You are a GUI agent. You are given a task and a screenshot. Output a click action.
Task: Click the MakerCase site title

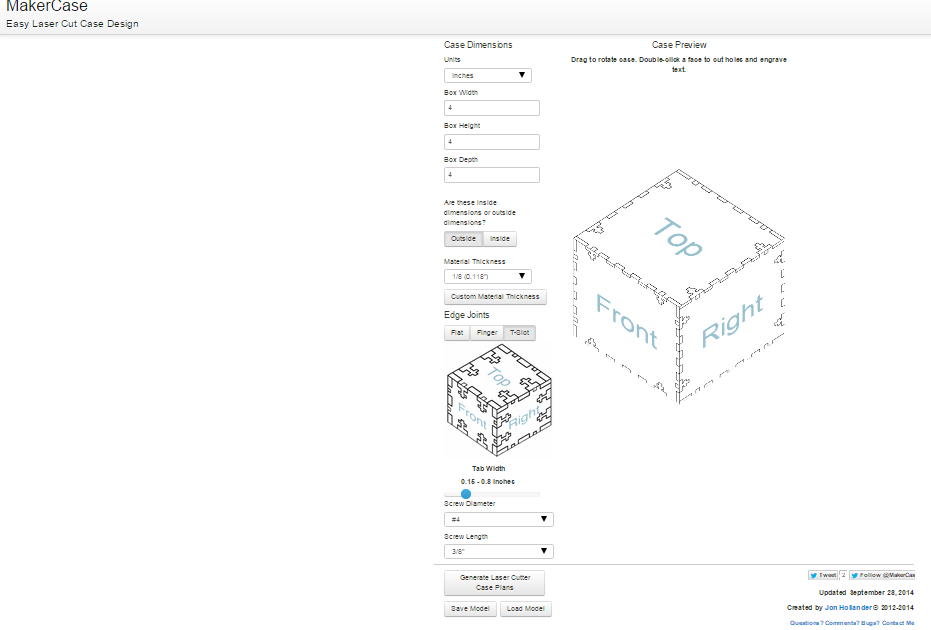coord(47,7)
